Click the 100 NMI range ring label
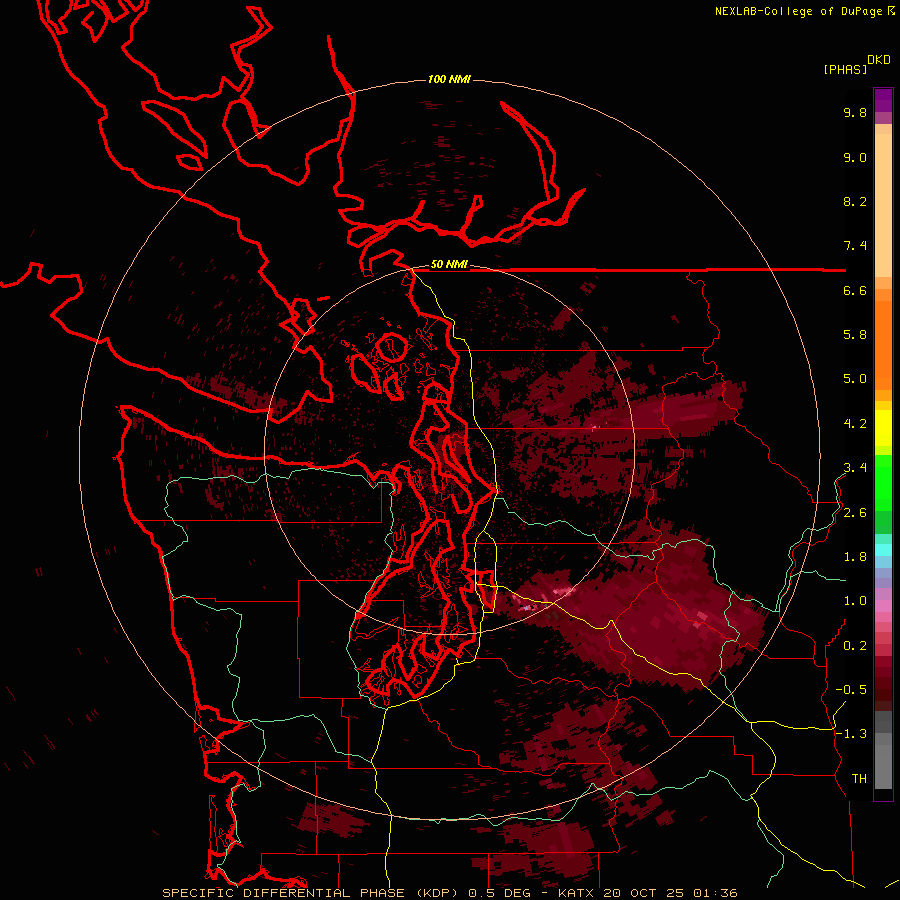Screen dimensions: 900x900 449,79
